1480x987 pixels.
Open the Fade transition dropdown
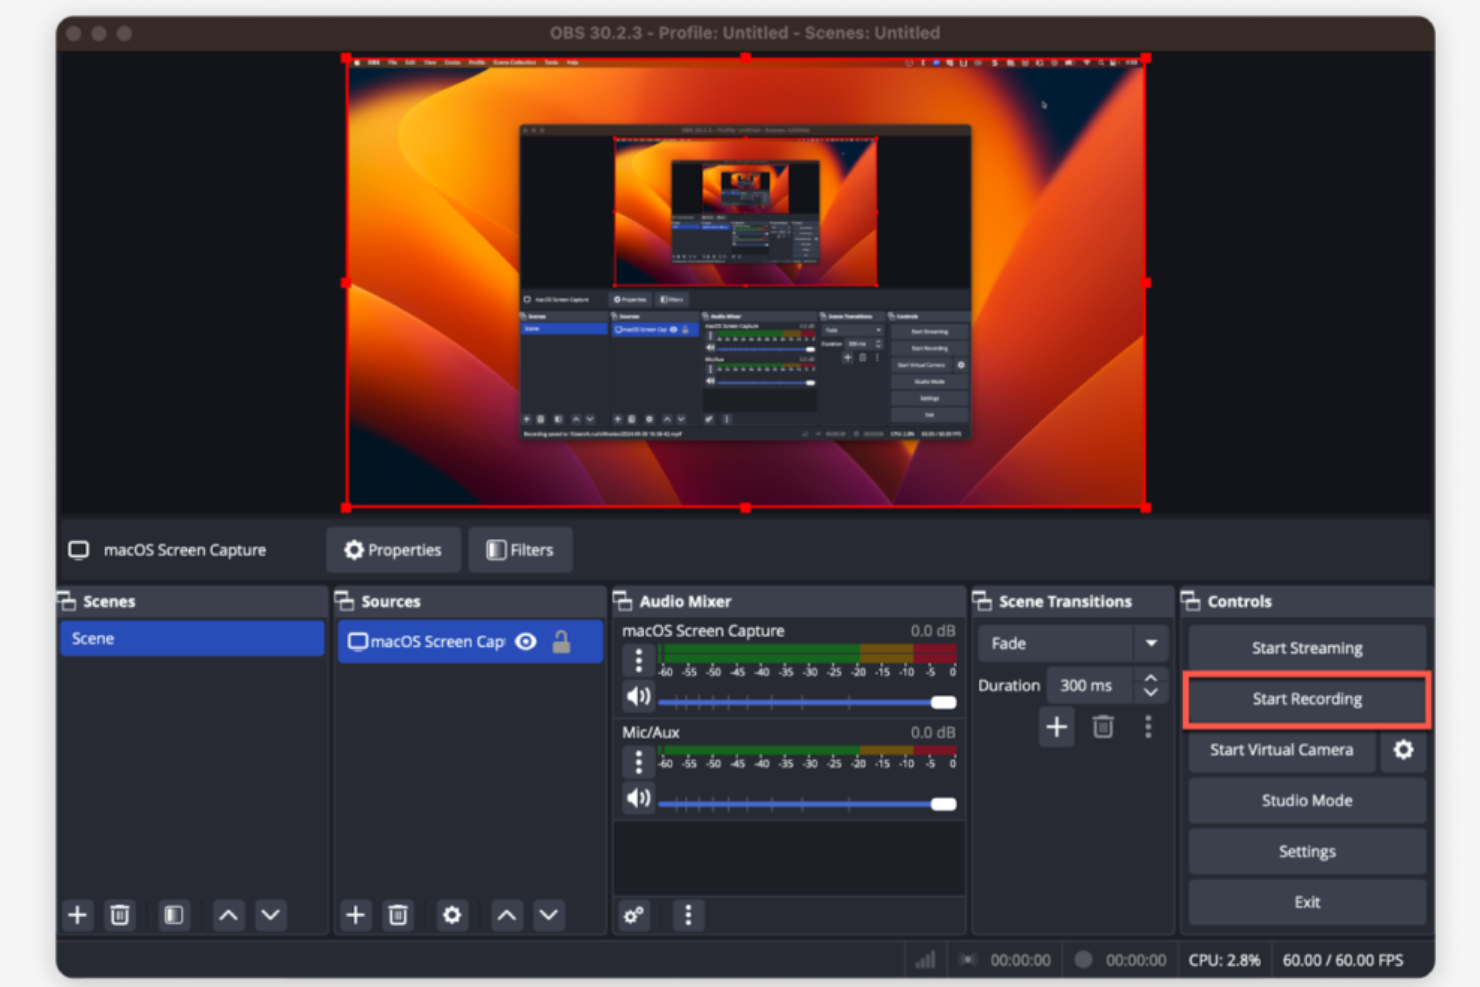[1151, 643]
